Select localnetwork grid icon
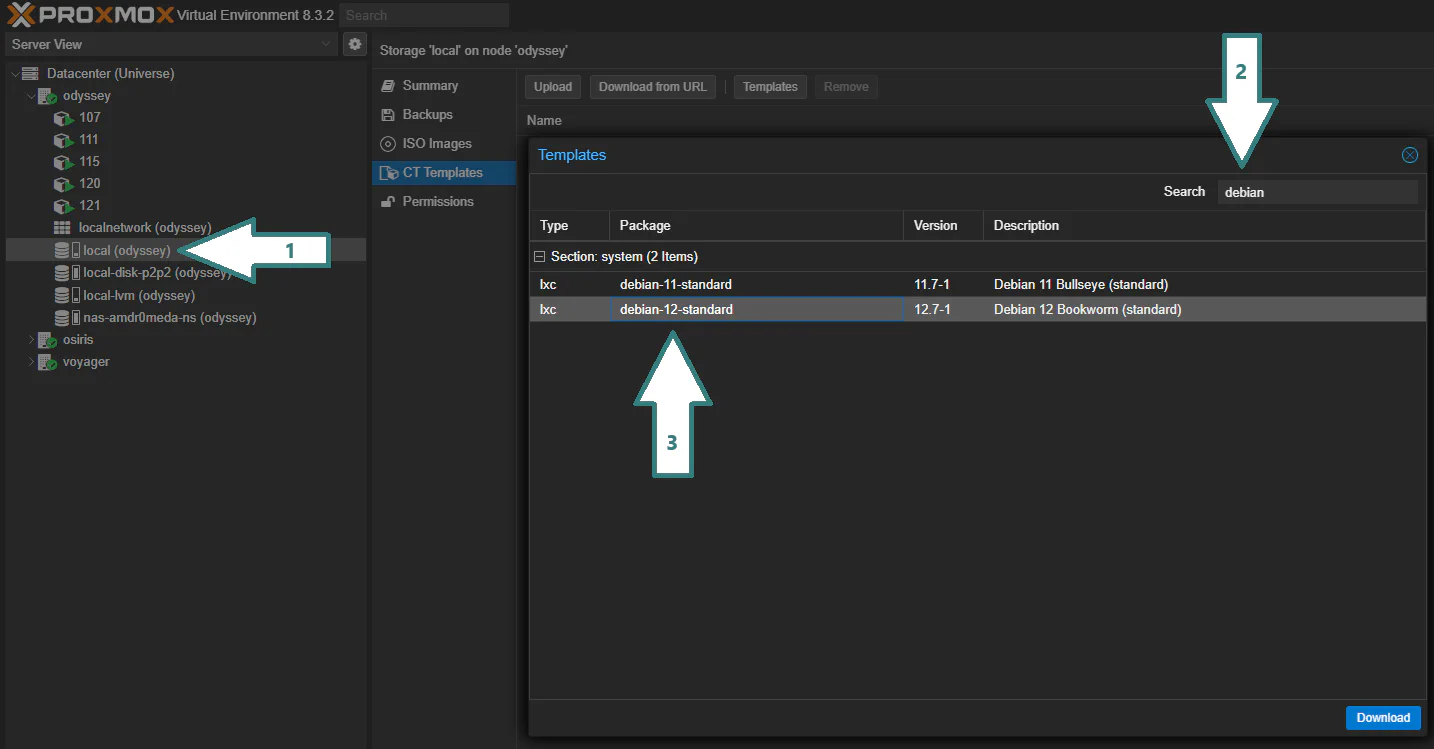 click(62, 228)
